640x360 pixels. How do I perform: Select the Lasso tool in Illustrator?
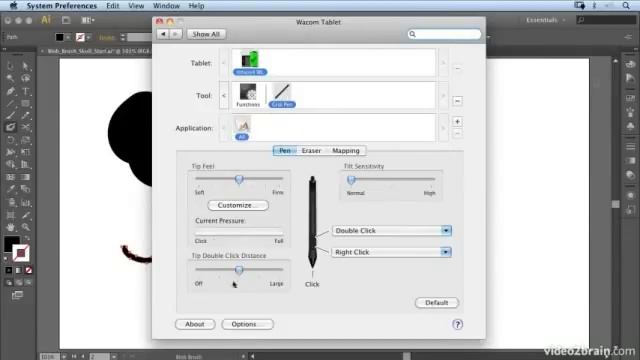click(25, 78)
